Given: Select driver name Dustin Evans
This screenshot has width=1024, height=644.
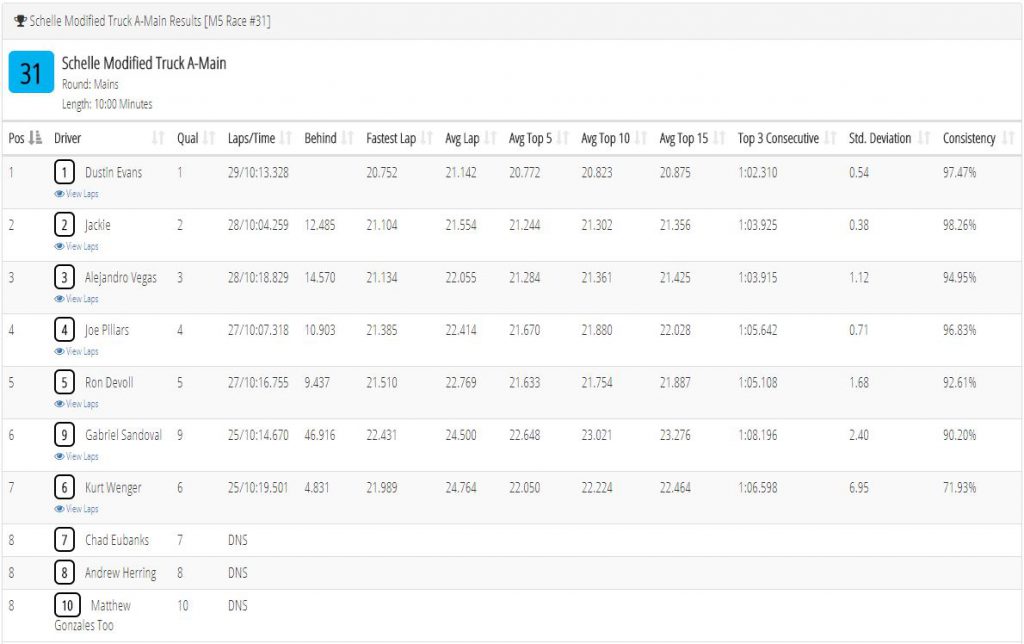Looking at the screenshot, I should tap(114, 172).
